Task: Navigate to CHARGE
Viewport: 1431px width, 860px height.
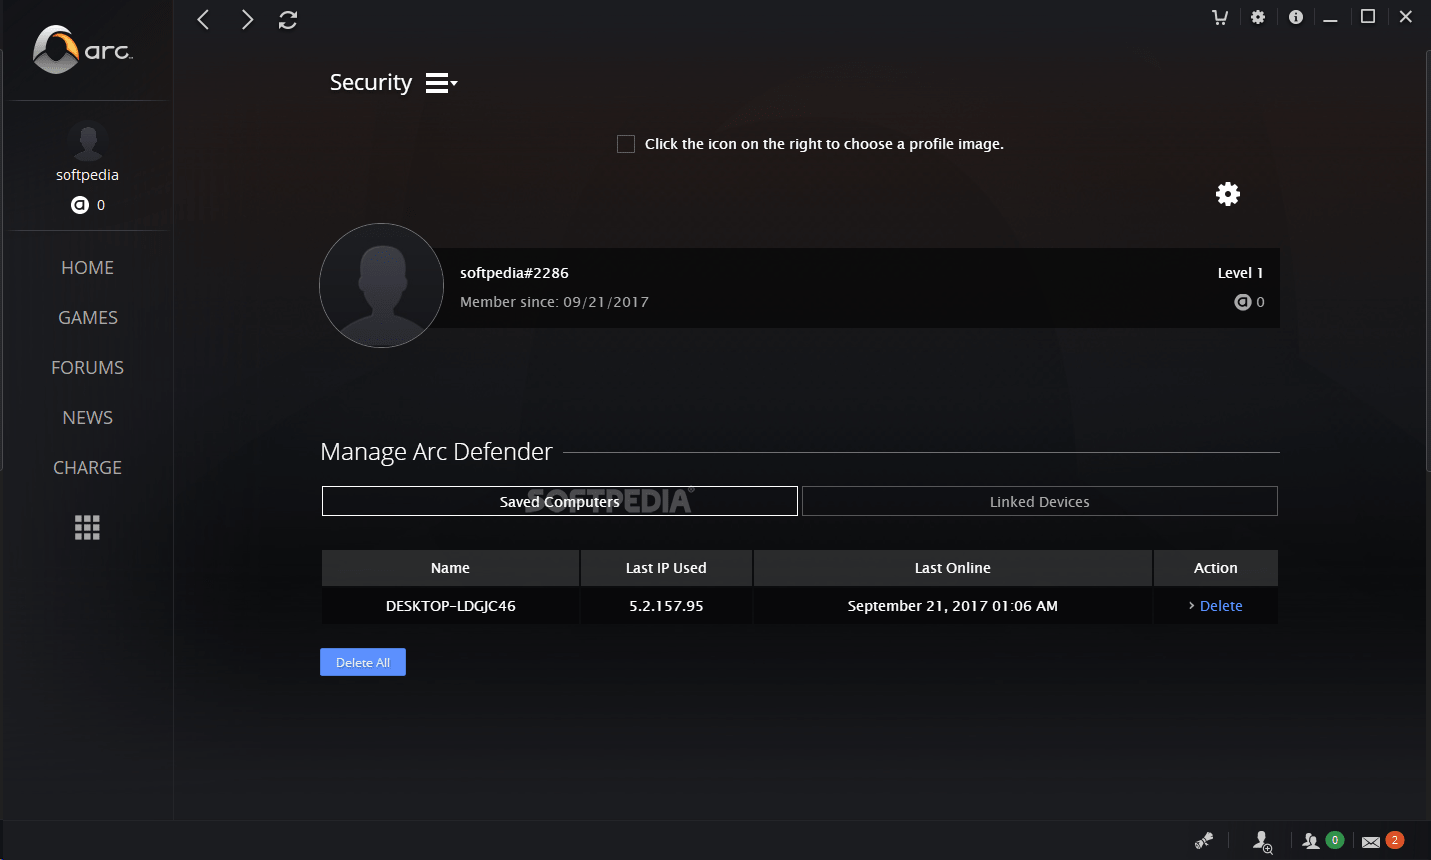Action: 87,468
